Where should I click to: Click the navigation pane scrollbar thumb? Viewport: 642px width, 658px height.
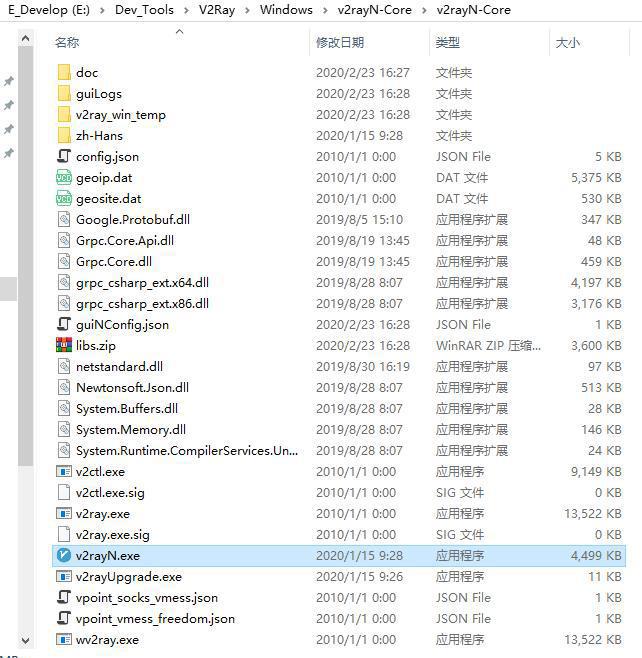click(25, 256)
